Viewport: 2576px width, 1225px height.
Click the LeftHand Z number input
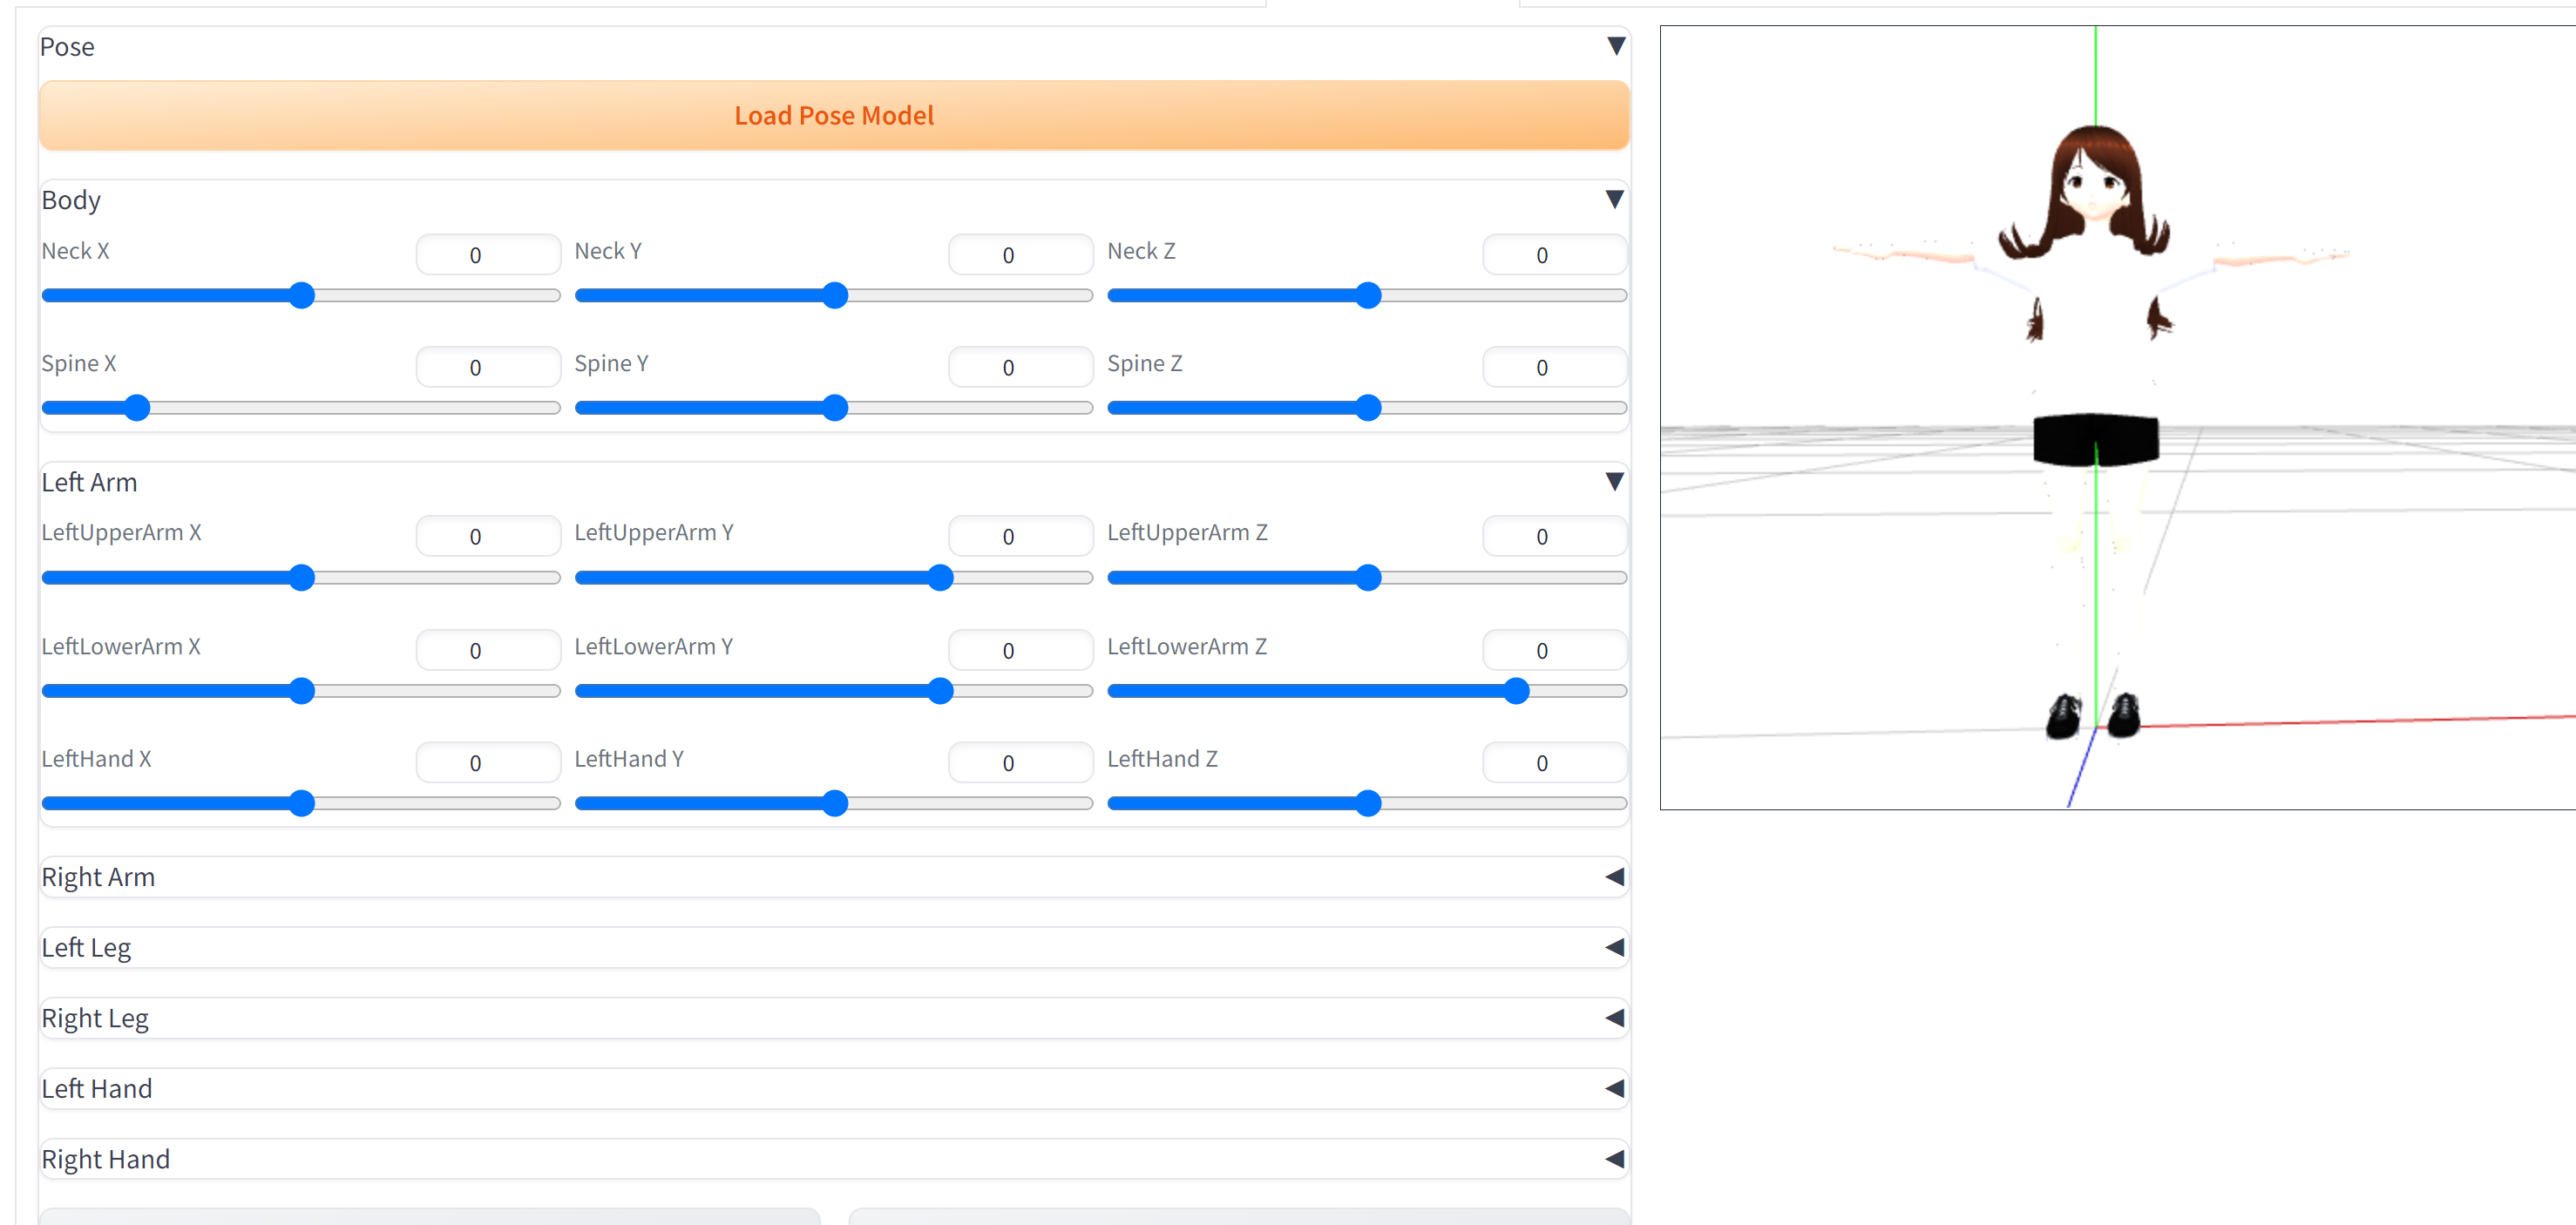(1553, 762)
